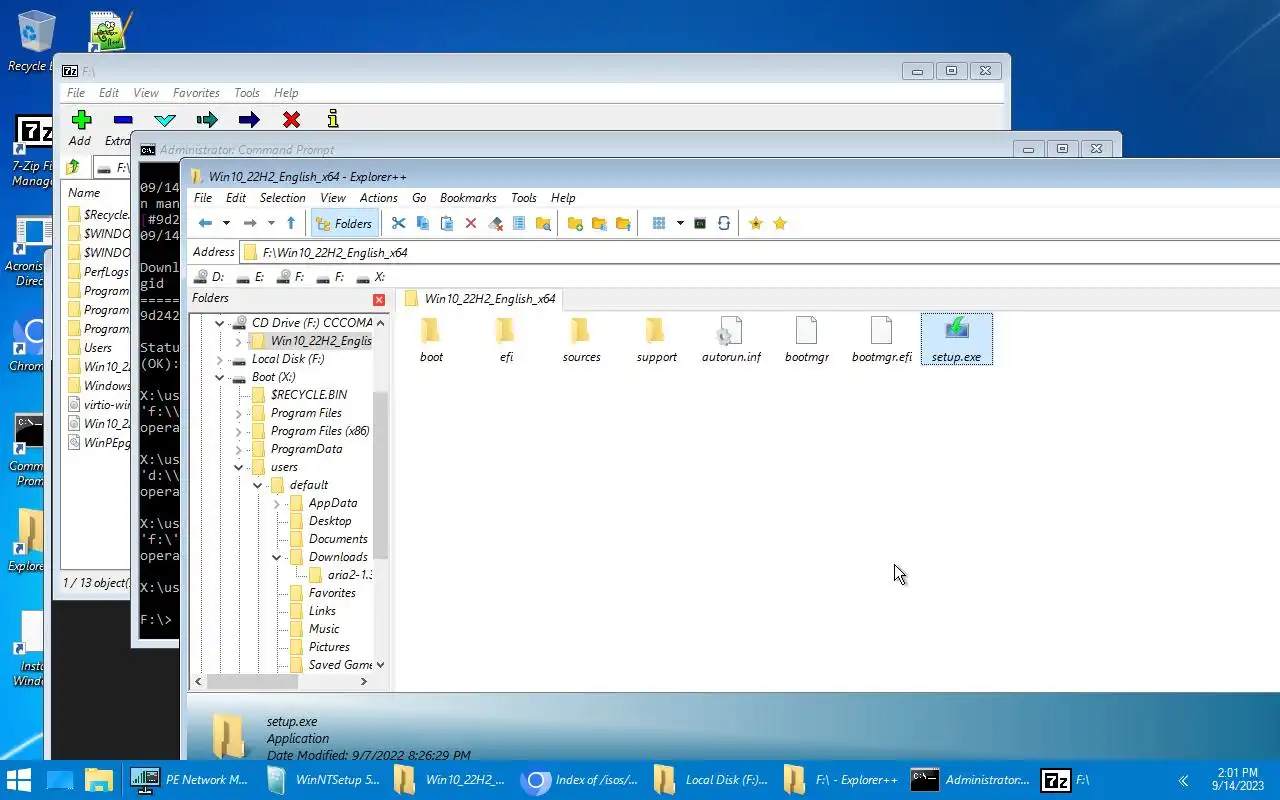Click the Views grid icon

659,224
